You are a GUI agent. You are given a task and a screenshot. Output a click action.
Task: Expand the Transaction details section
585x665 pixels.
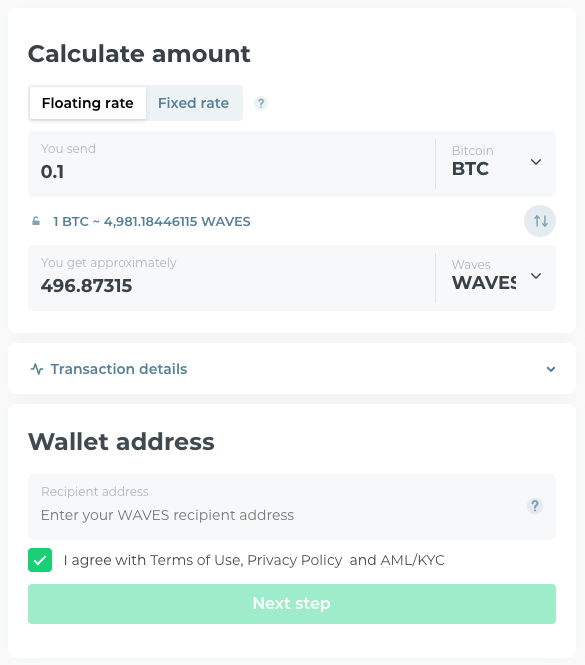[292, 369]
